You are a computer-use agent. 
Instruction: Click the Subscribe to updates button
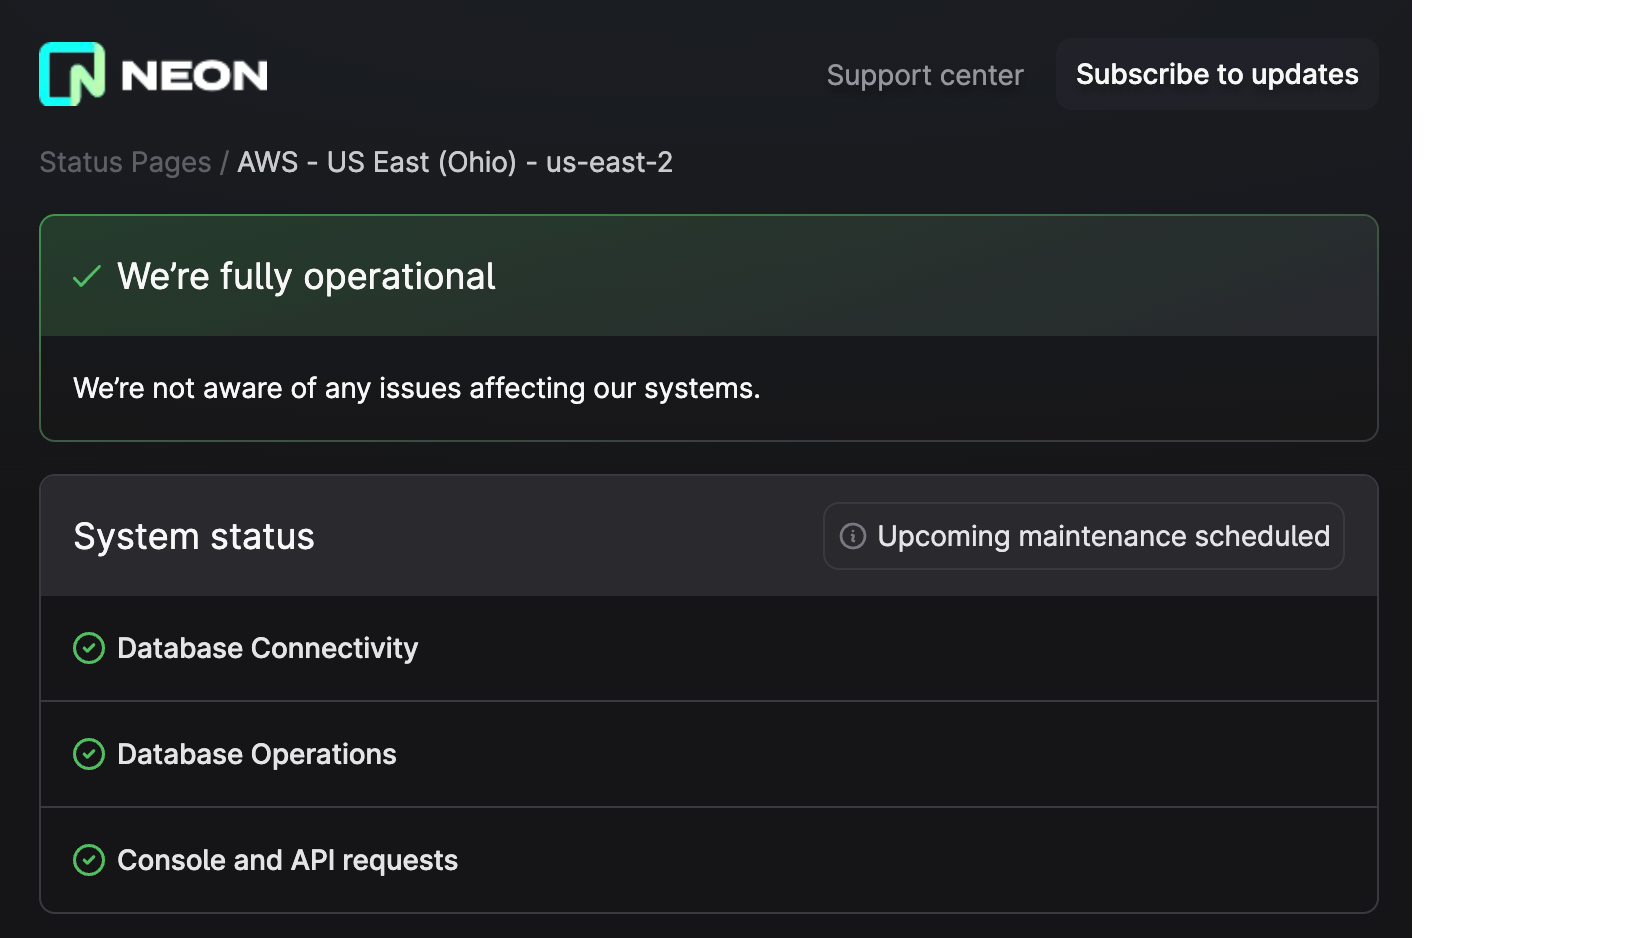[1216, 74]
